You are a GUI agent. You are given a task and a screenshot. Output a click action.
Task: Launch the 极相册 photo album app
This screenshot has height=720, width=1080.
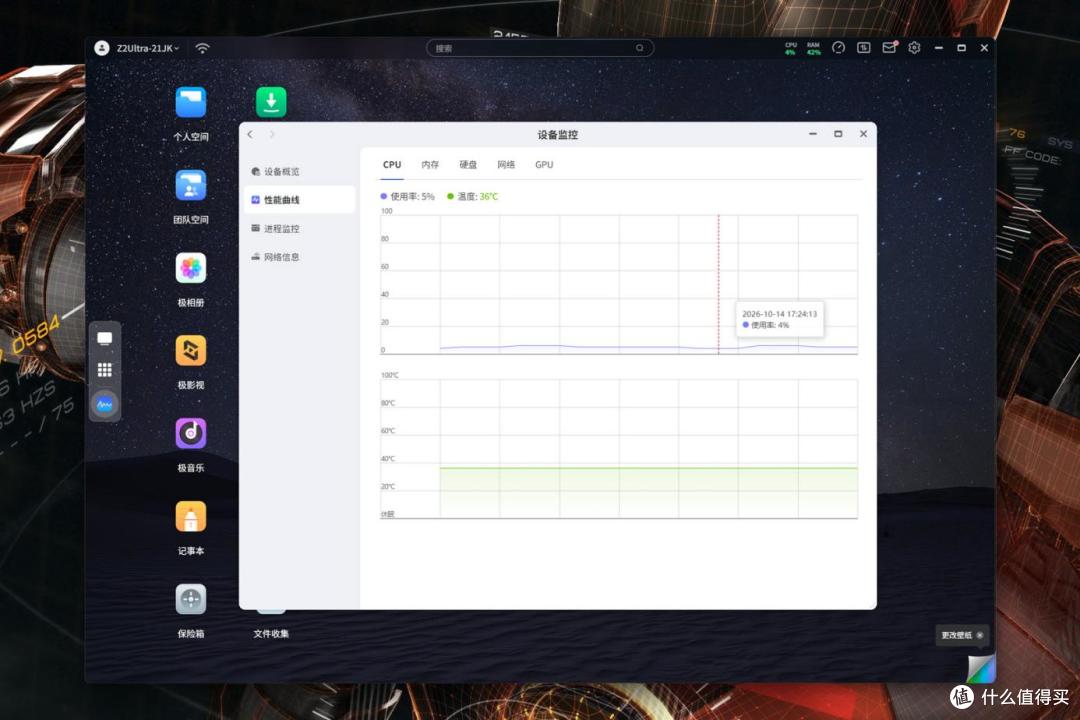[x=191, y=268]
